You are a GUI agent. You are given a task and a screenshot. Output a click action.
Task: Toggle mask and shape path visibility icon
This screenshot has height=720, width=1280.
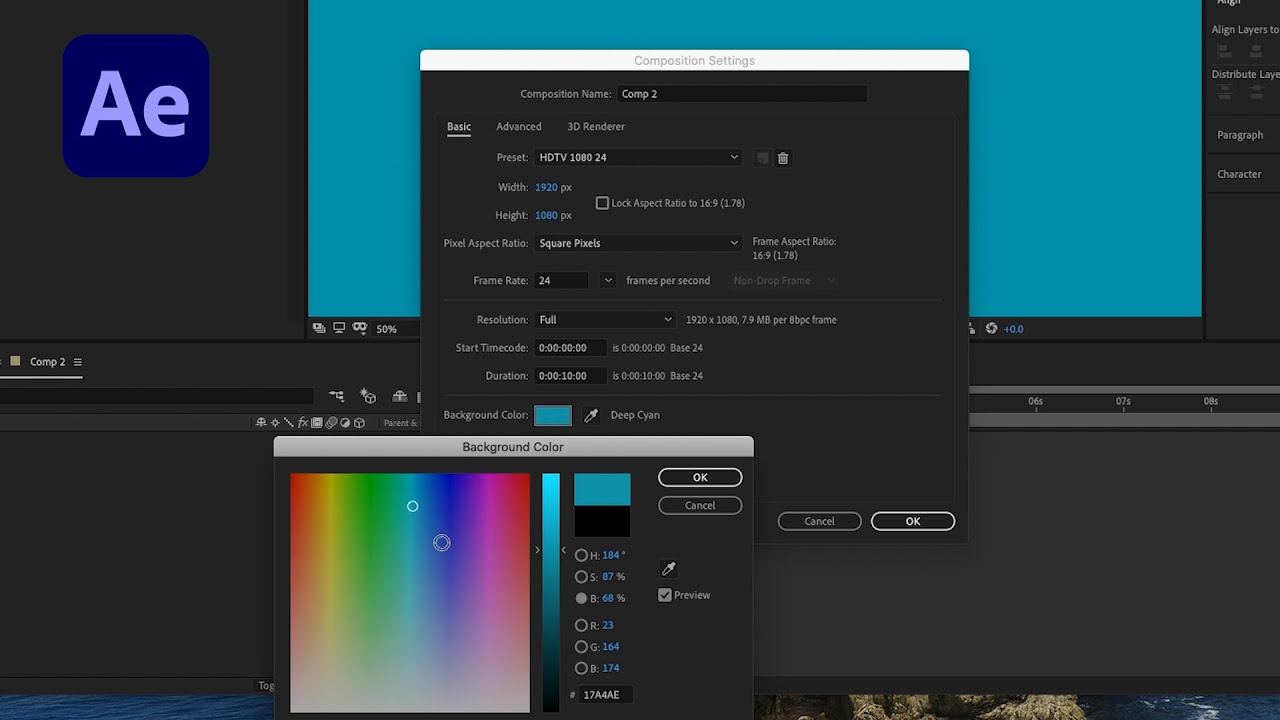tap(360, 328)
